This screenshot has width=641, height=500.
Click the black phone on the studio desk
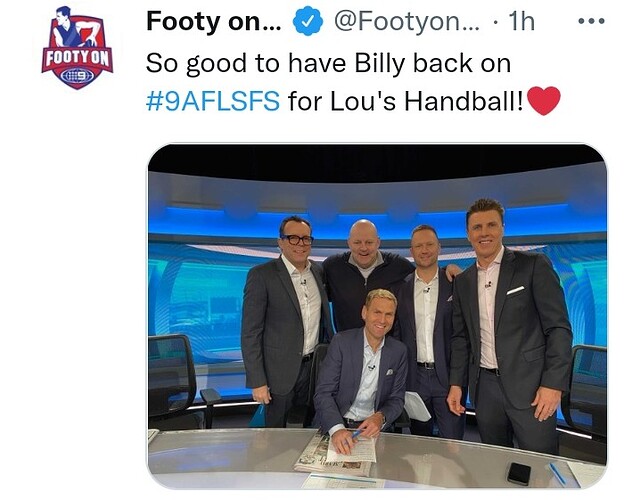[519, 473]
